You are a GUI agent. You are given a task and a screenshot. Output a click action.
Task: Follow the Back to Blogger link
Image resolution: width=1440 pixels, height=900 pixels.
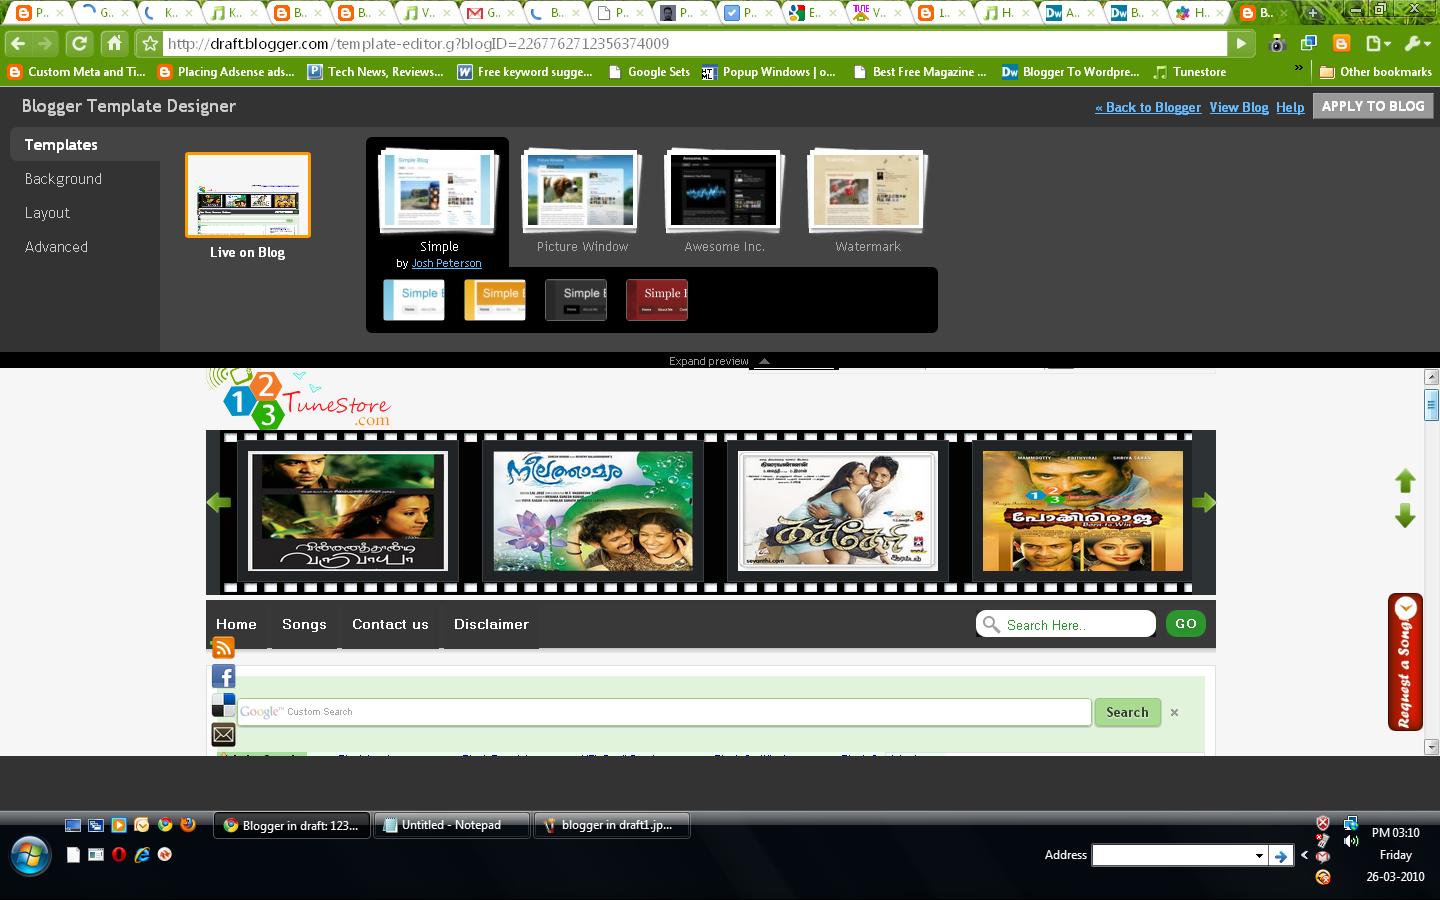1148,107
